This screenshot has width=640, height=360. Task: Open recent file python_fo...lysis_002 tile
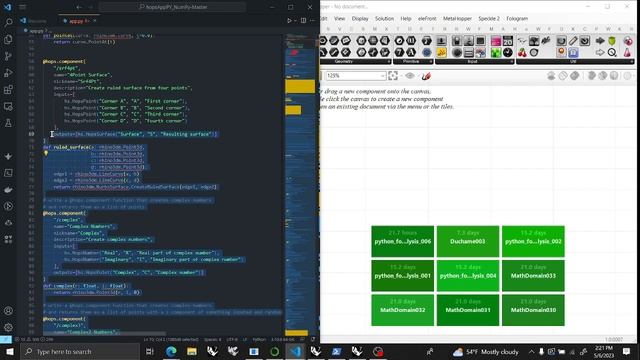point(533,241)
